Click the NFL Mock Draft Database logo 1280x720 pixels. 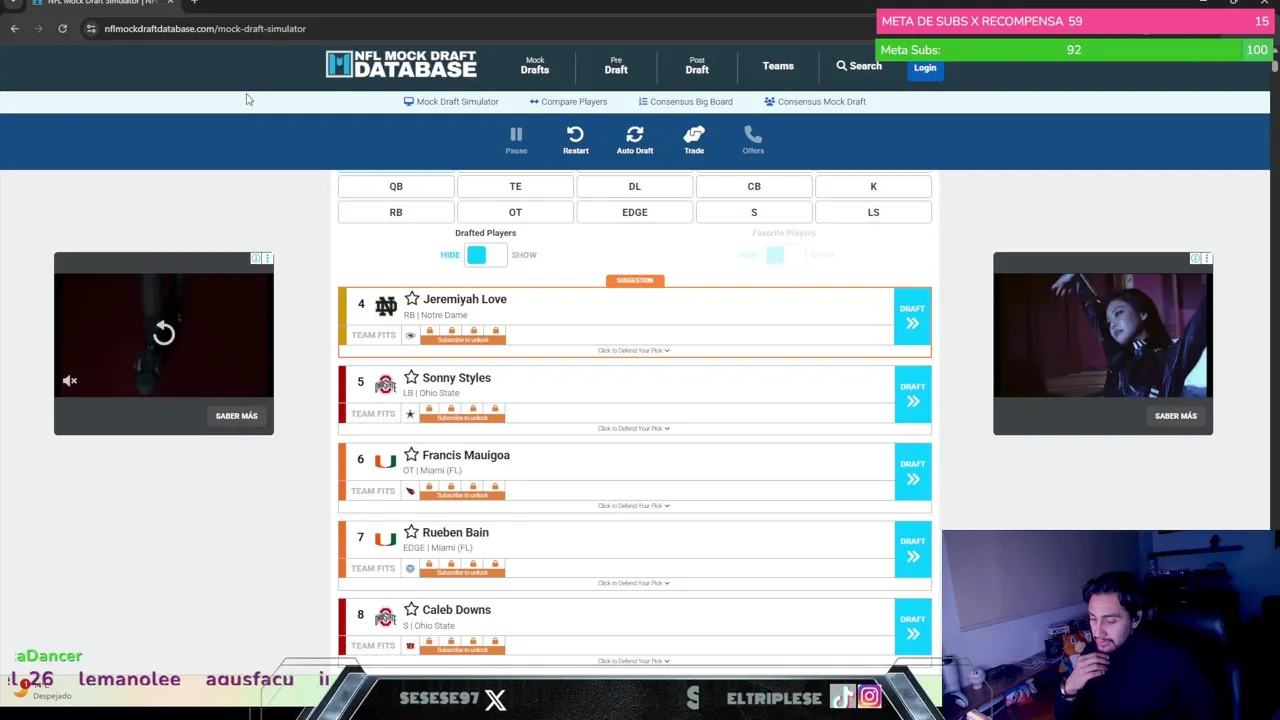pyautogui.click(x=401, y=65)
